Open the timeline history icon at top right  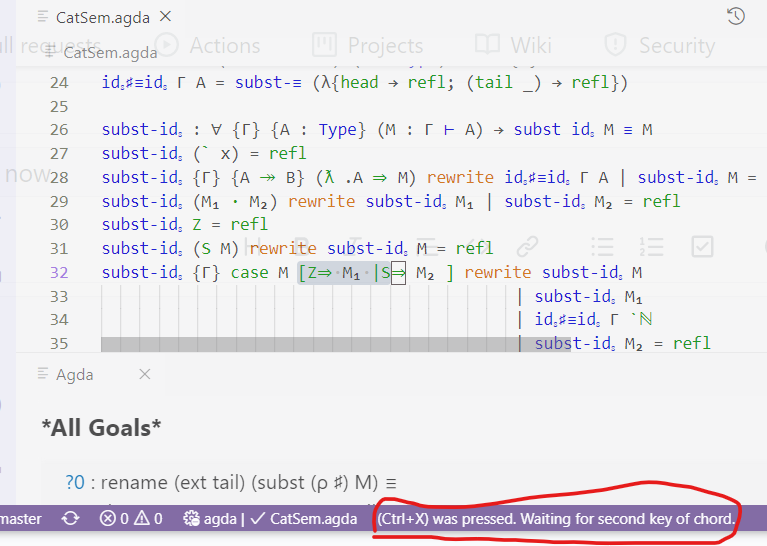[x=735, y=17]
